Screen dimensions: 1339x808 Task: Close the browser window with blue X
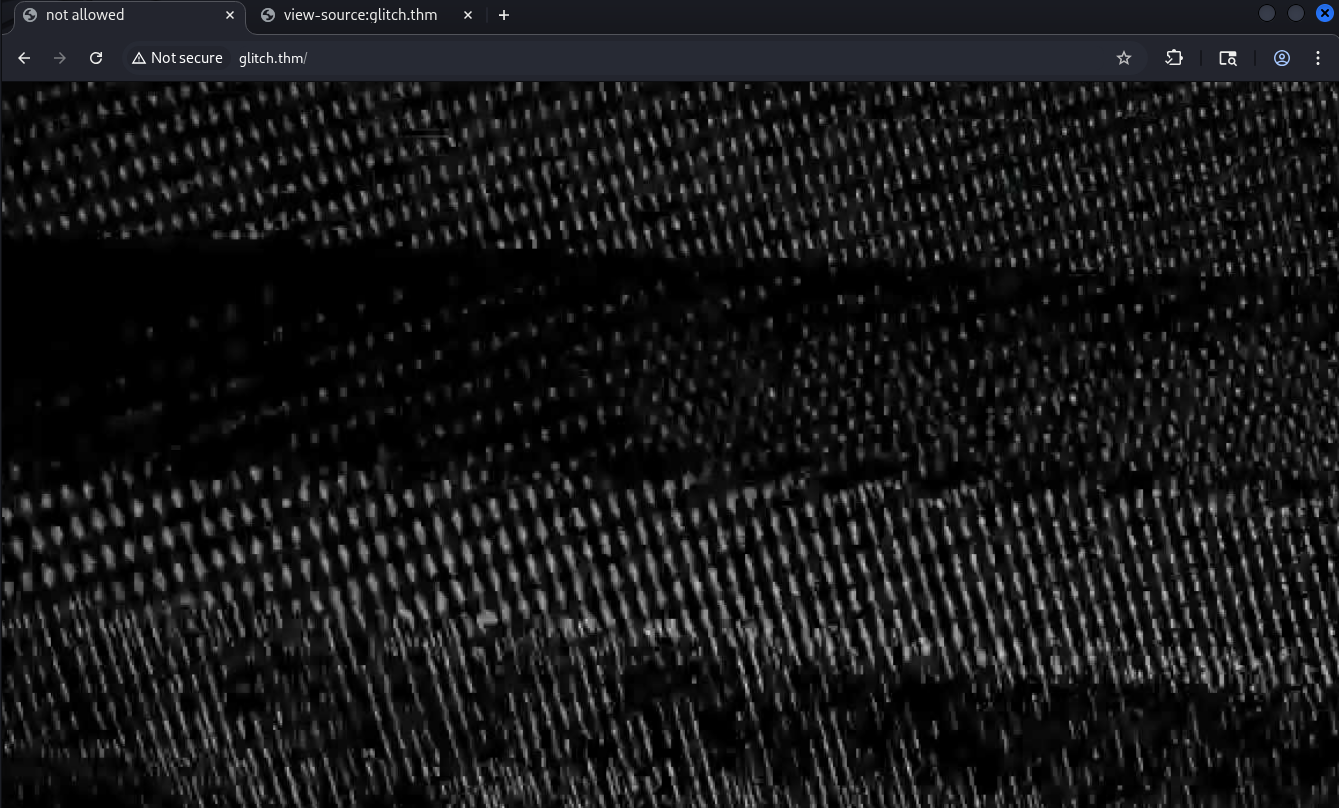[1324, 13]
